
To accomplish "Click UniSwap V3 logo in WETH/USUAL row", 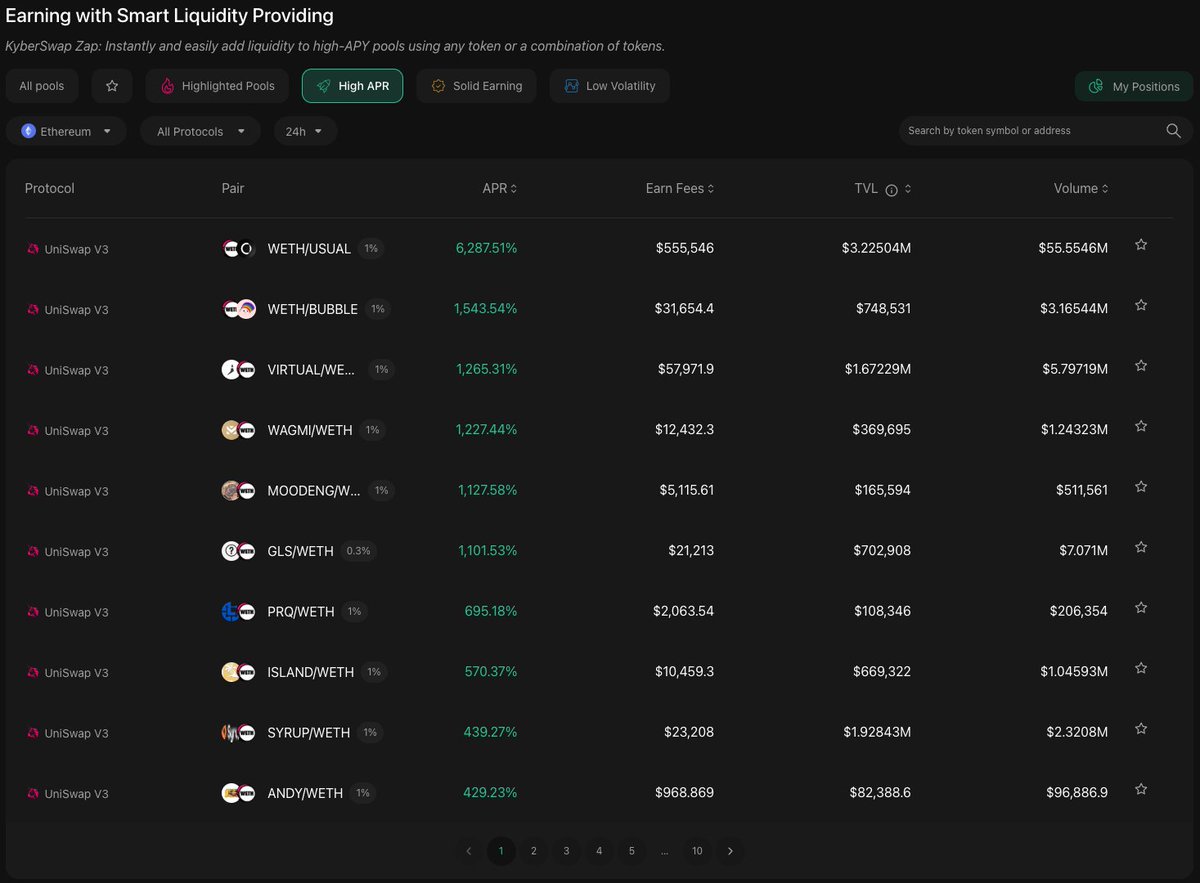I will [33, 249].
